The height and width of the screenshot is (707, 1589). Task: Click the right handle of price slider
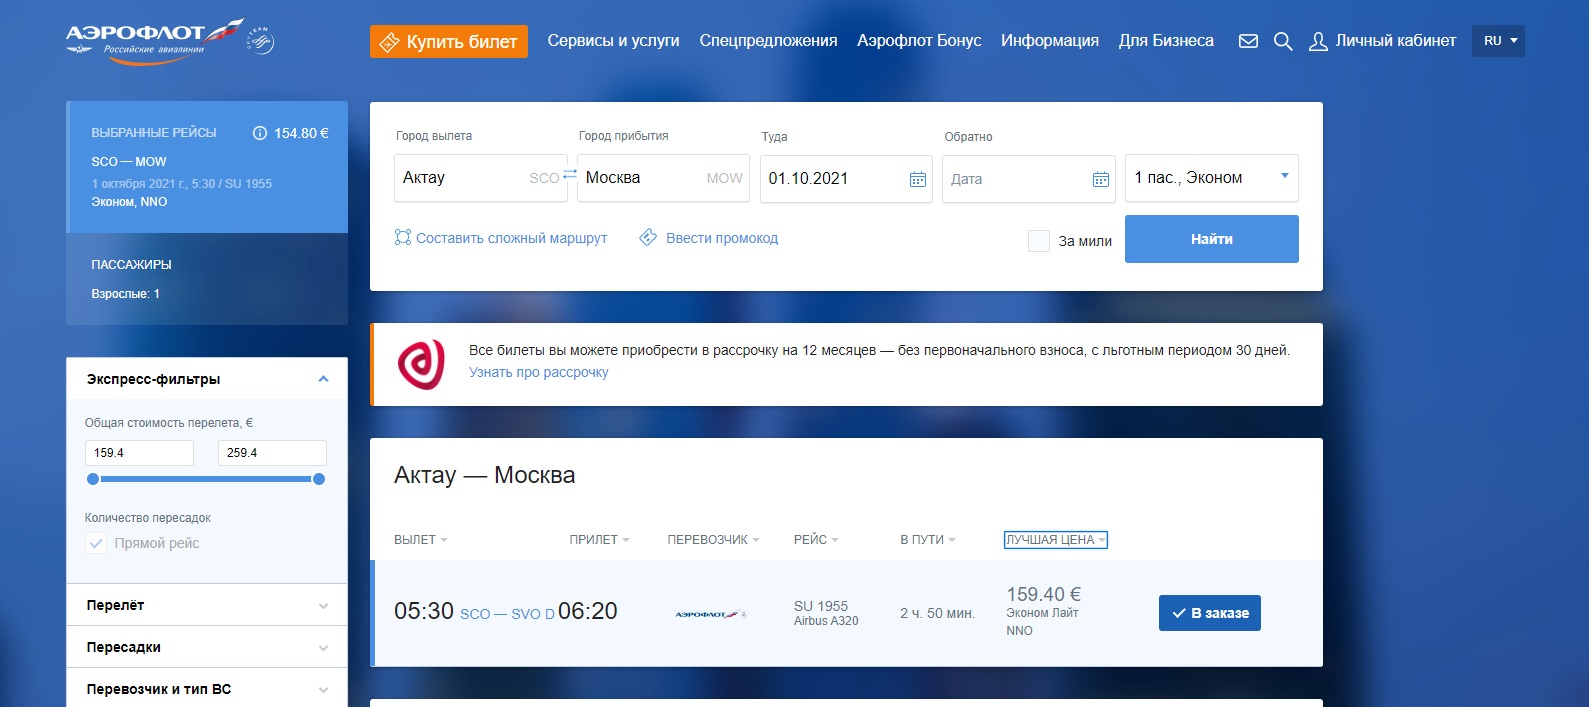319,479
